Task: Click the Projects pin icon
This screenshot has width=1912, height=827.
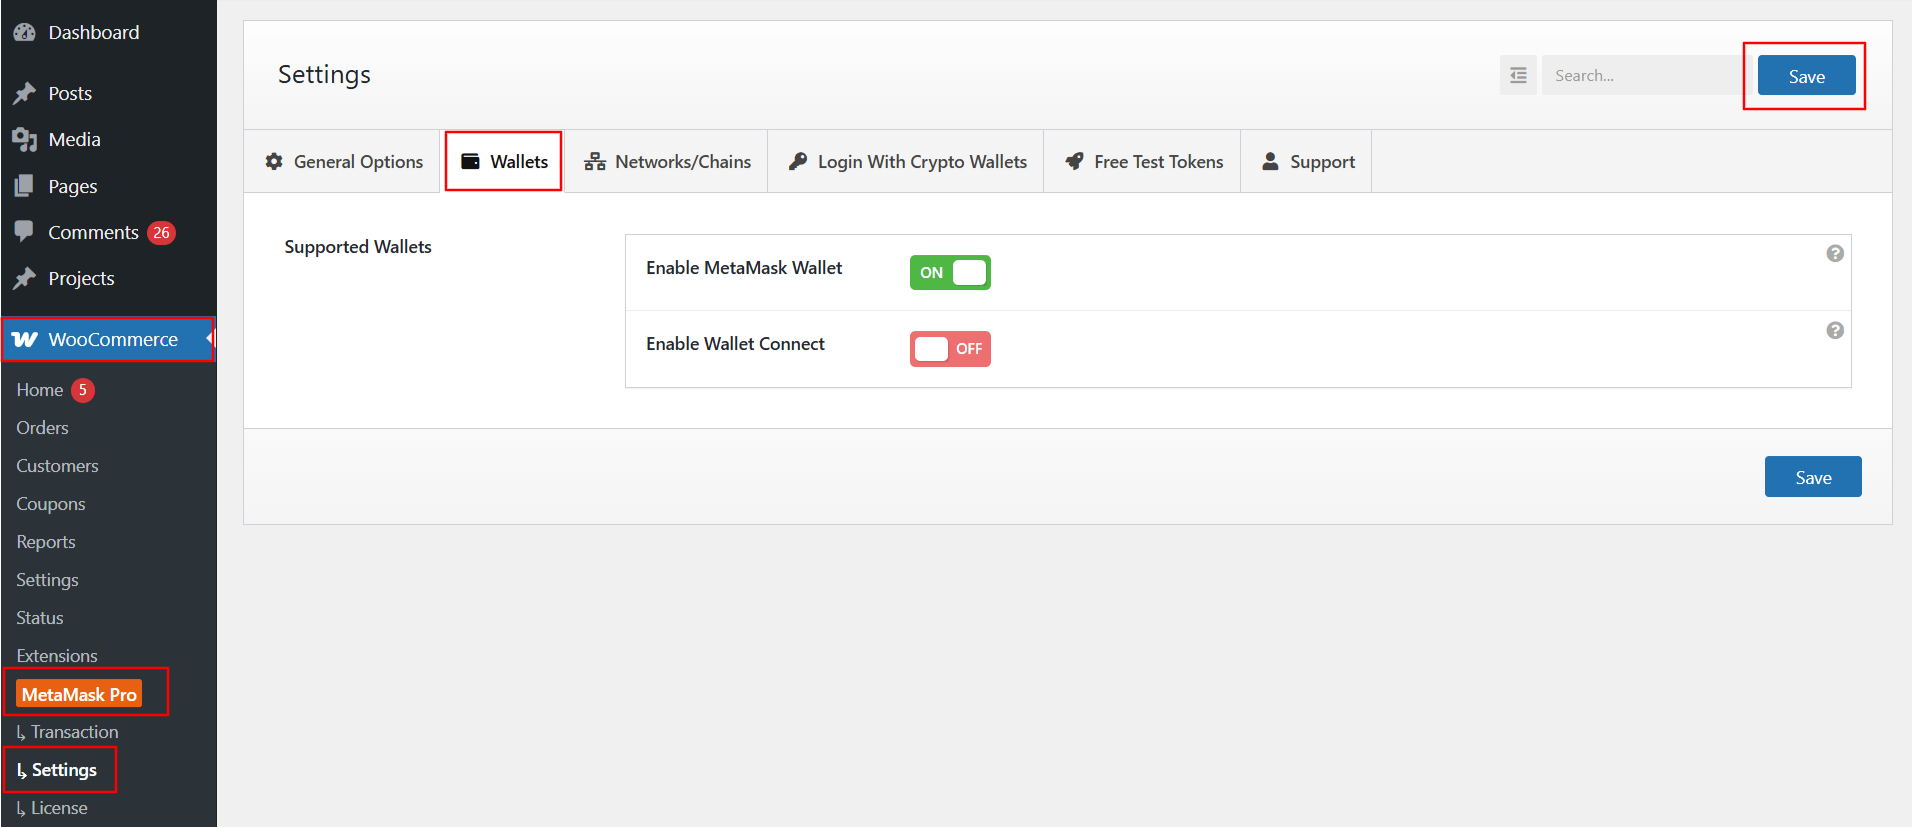Action: point(25,278)
